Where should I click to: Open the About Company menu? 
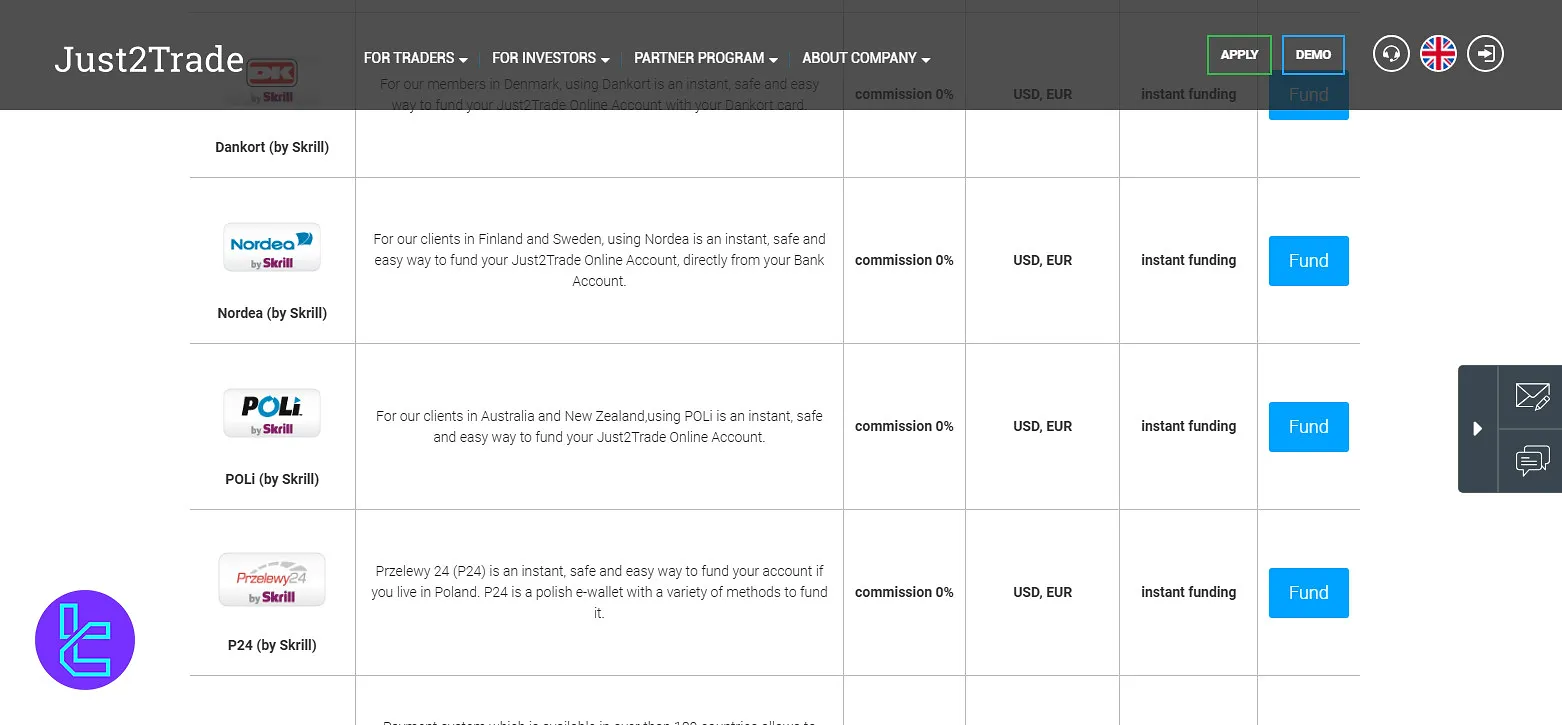pyautogui.click(x=865, y=58)
